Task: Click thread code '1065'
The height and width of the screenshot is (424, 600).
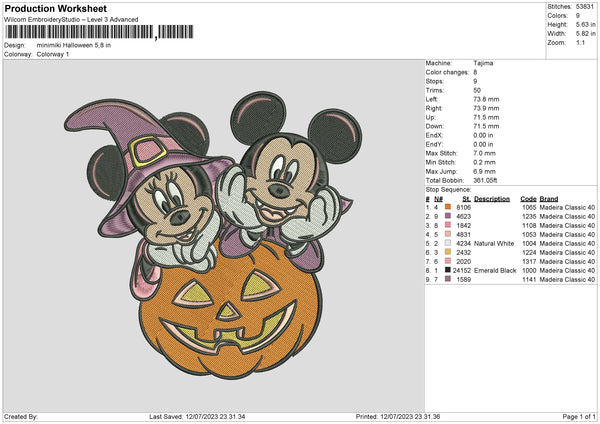Action: pos(529,207)
